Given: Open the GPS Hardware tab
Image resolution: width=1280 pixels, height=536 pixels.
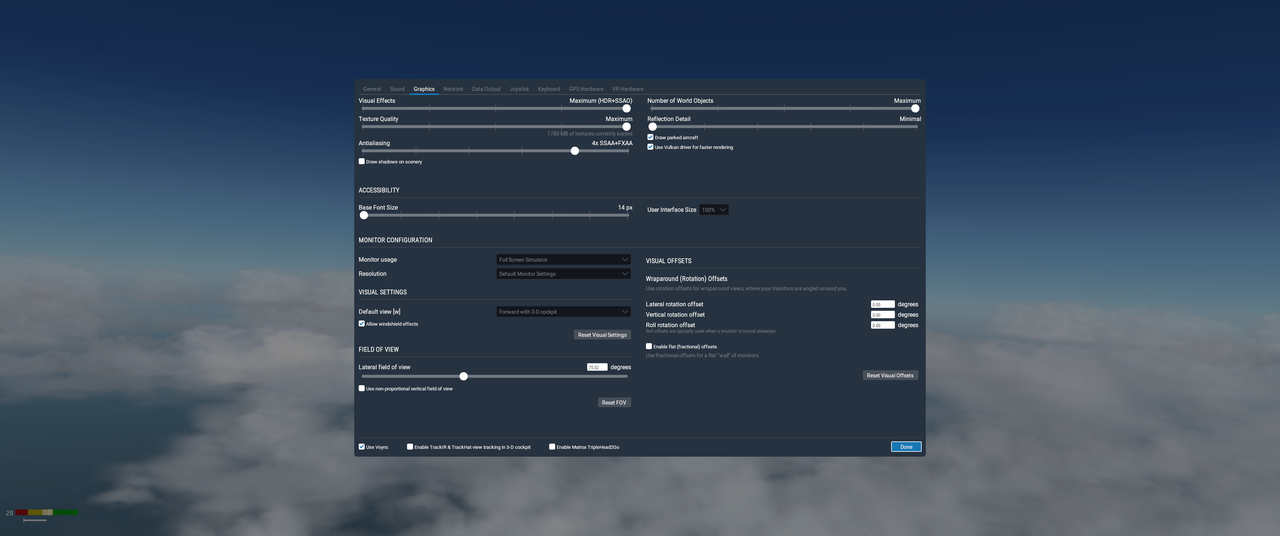Looking at the screenshot, I should click(x=586, y=89).
